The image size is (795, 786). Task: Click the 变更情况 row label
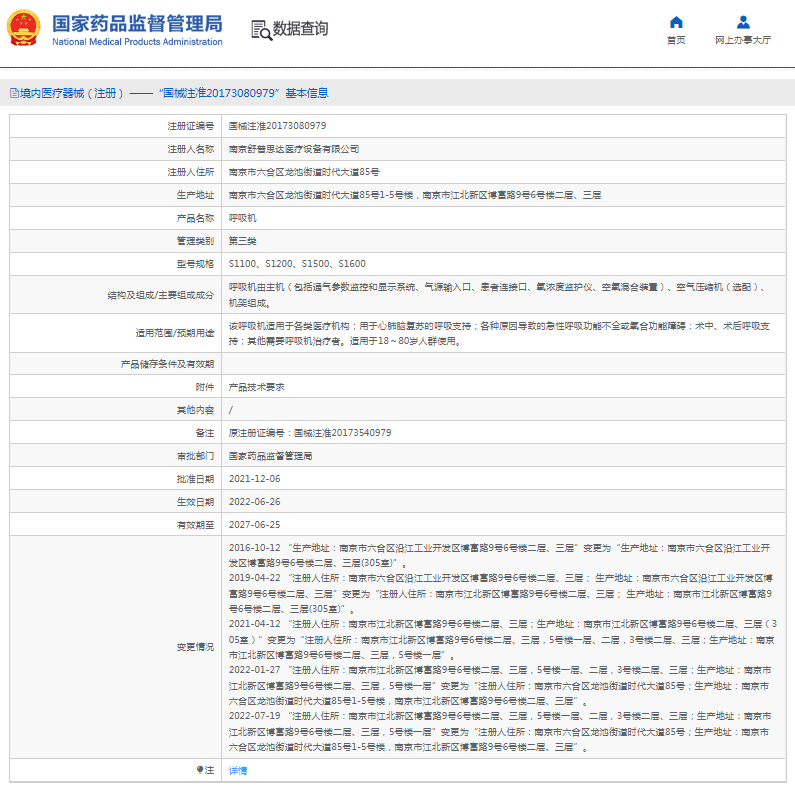coord(195,647)
